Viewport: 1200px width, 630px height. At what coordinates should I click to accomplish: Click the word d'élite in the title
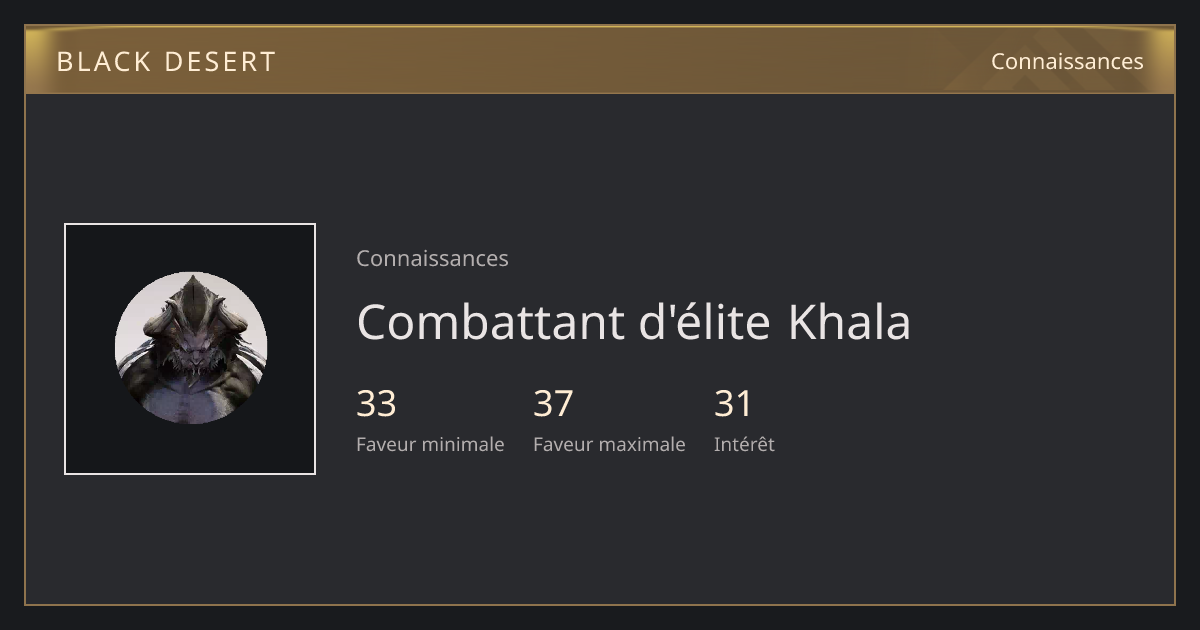[705, 322]
